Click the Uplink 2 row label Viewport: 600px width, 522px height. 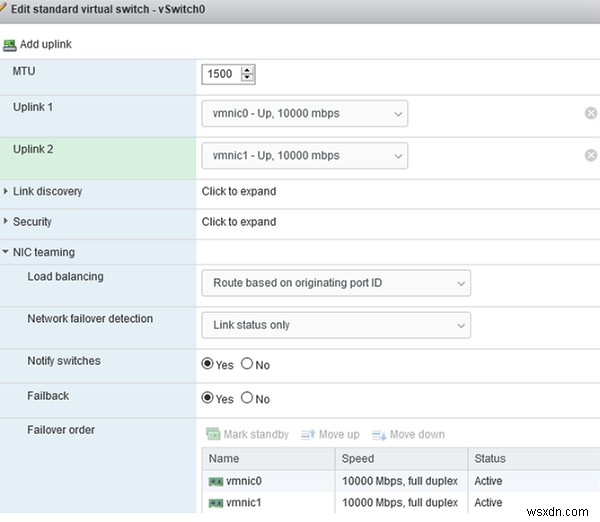33,149
